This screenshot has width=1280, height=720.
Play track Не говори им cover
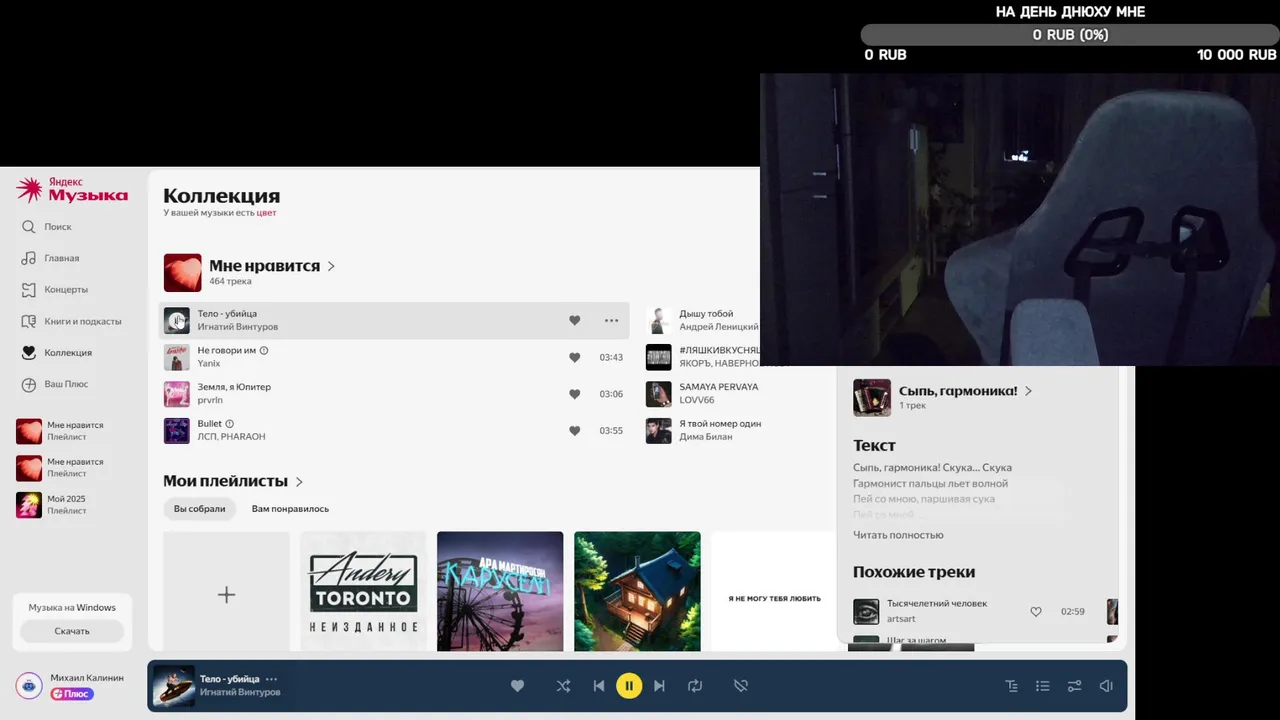[x=177, y=357]
